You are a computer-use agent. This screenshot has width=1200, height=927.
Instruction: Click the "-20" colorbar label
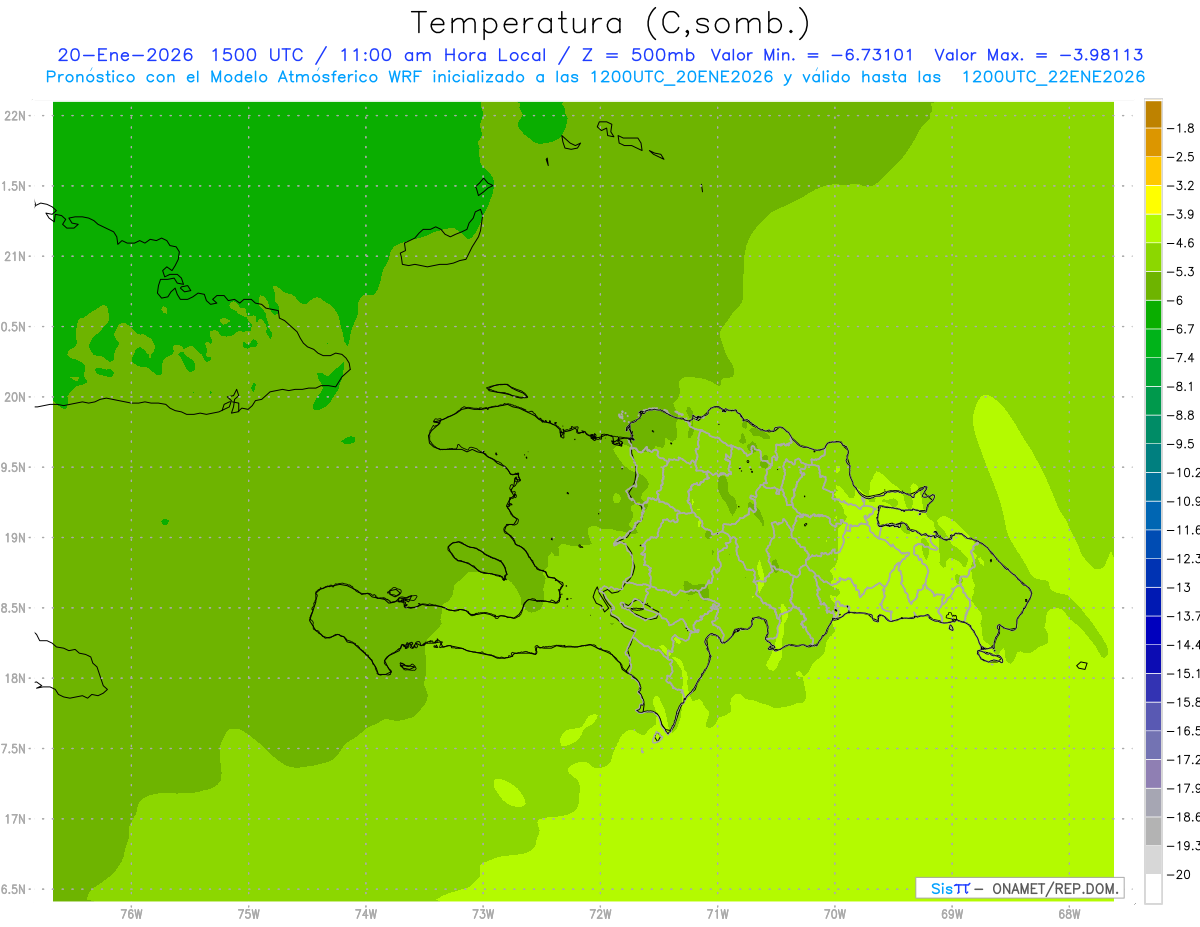click(x=1180, y=874)
